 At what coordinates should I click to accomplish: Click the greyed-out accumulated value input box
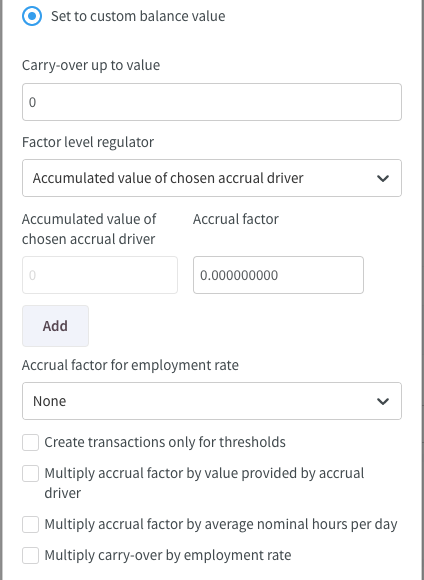100,275
